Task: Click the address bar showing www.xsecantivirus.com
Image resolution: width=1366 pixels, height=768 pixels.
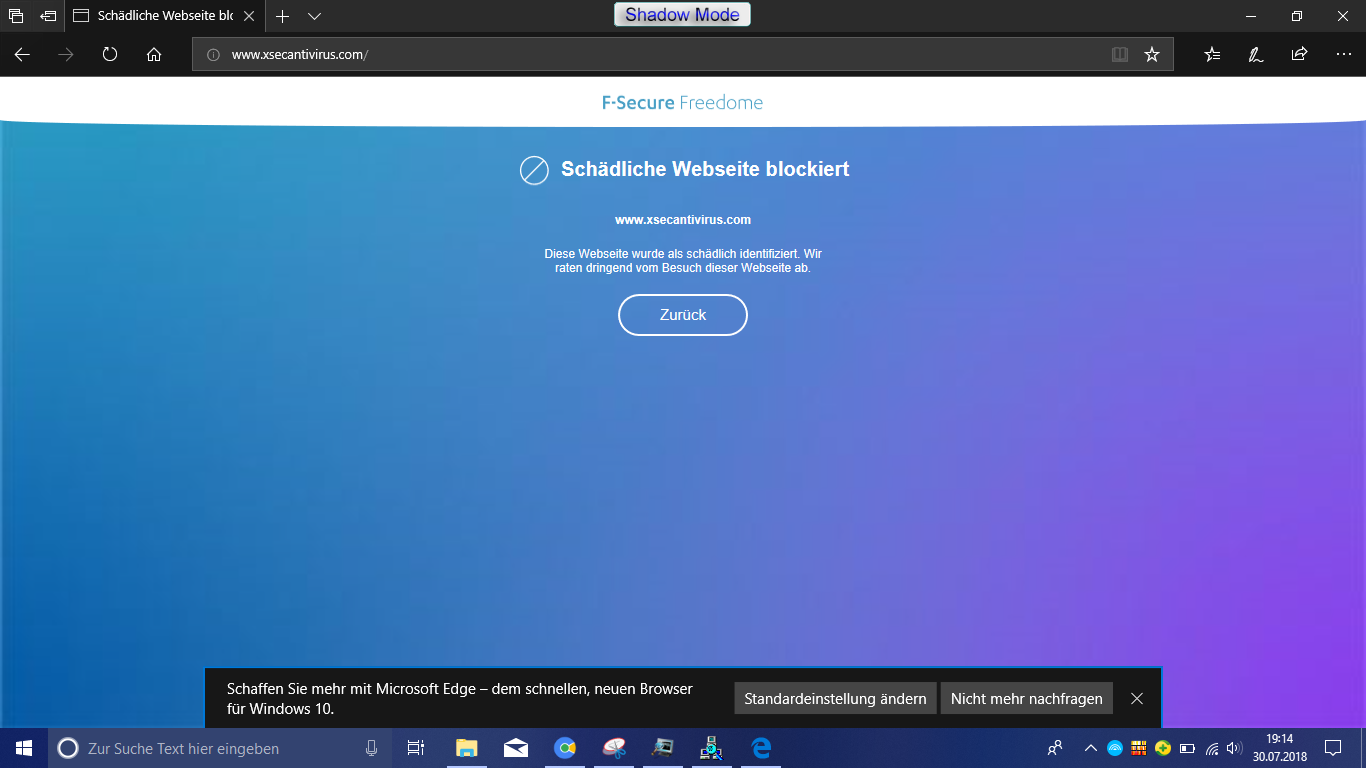Action: [x=683, y=55]
